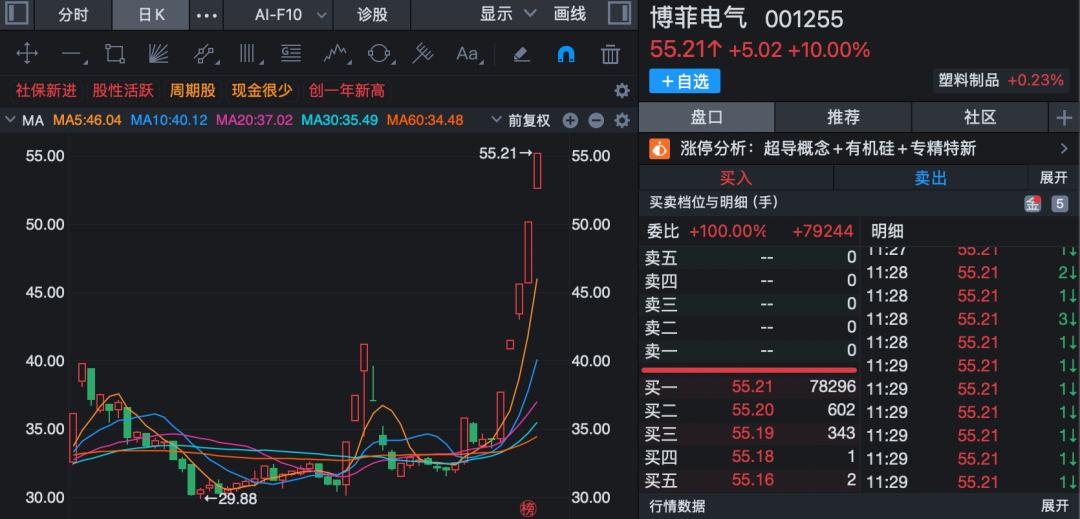Click the MA5 orange indicator label
This screenshot has width=1080, height=519.
coord(87,120)
